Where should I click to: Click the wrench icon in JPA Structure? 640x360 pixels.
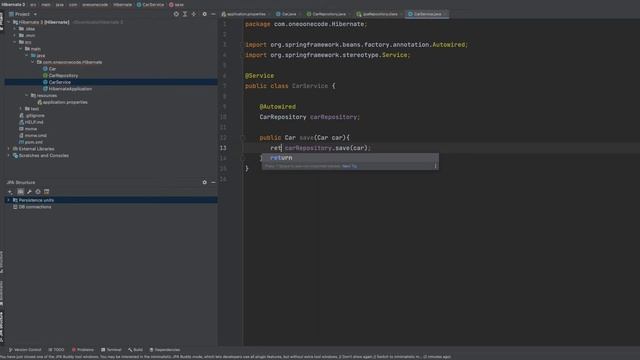coord(29,192)
